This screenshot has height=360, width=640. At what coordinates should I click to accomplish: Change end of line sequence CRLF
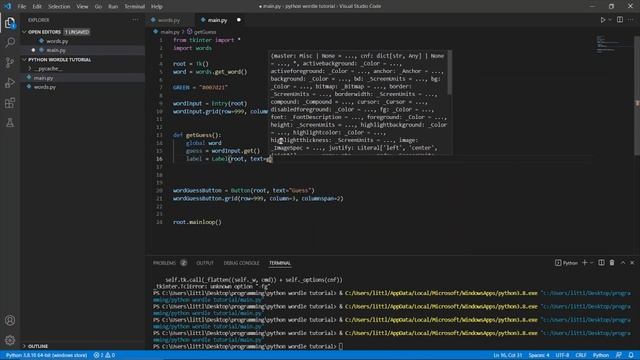coord(581,355)
